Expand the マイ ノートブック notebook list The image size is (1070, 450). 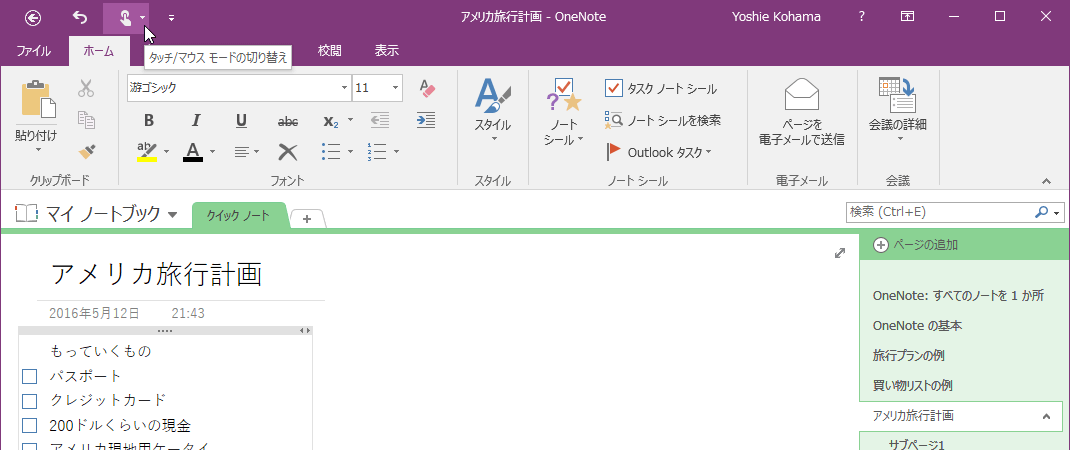coord(172,215)
